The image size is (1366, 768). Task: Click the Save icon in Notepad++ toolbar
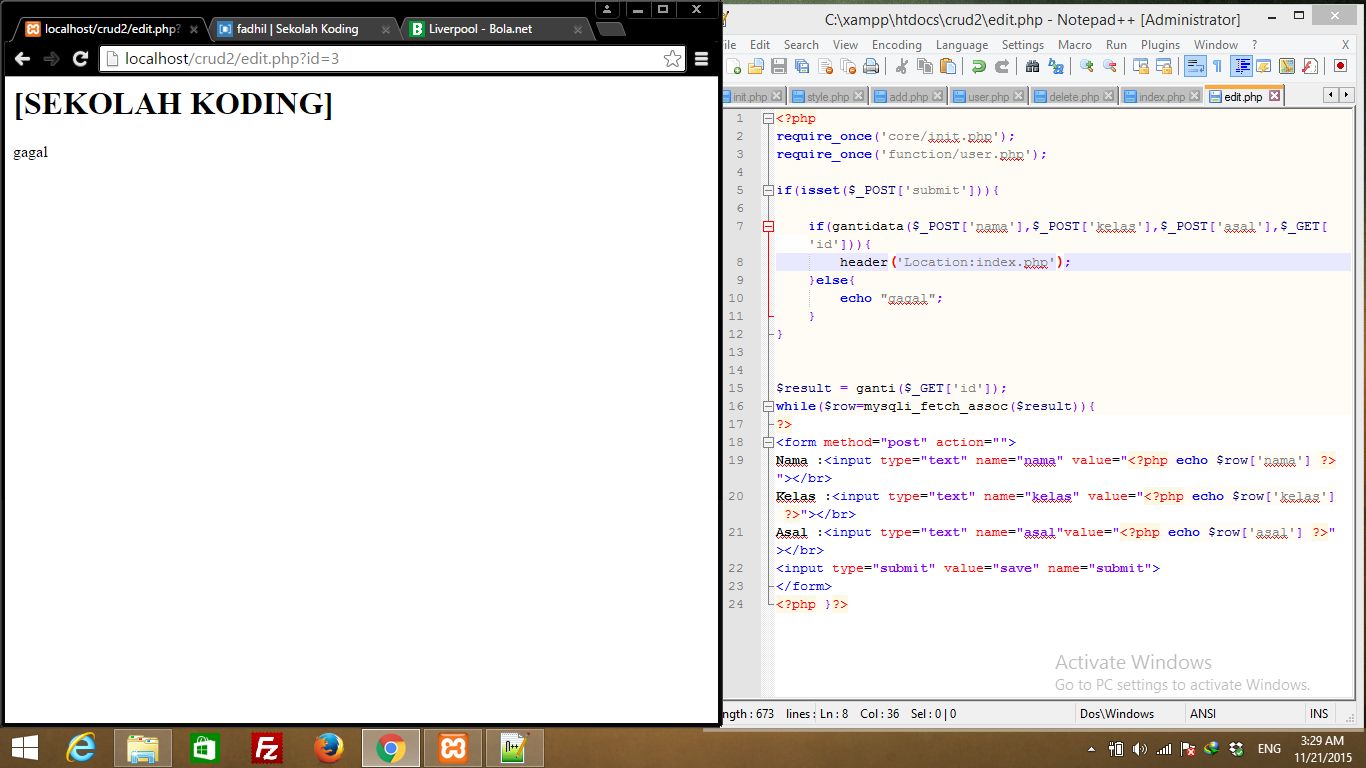778,66
